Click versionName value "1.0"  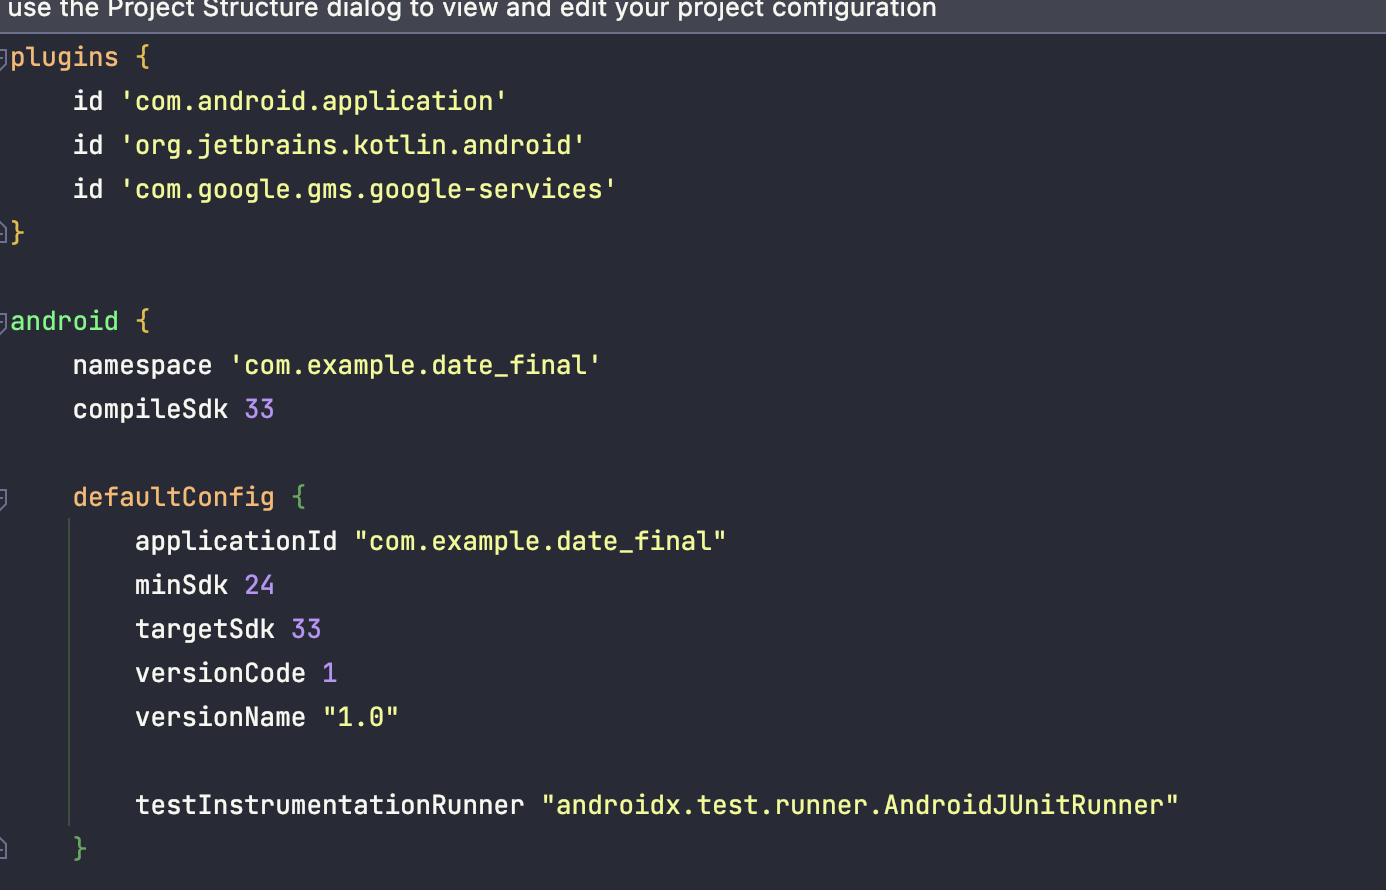(361, 717)
